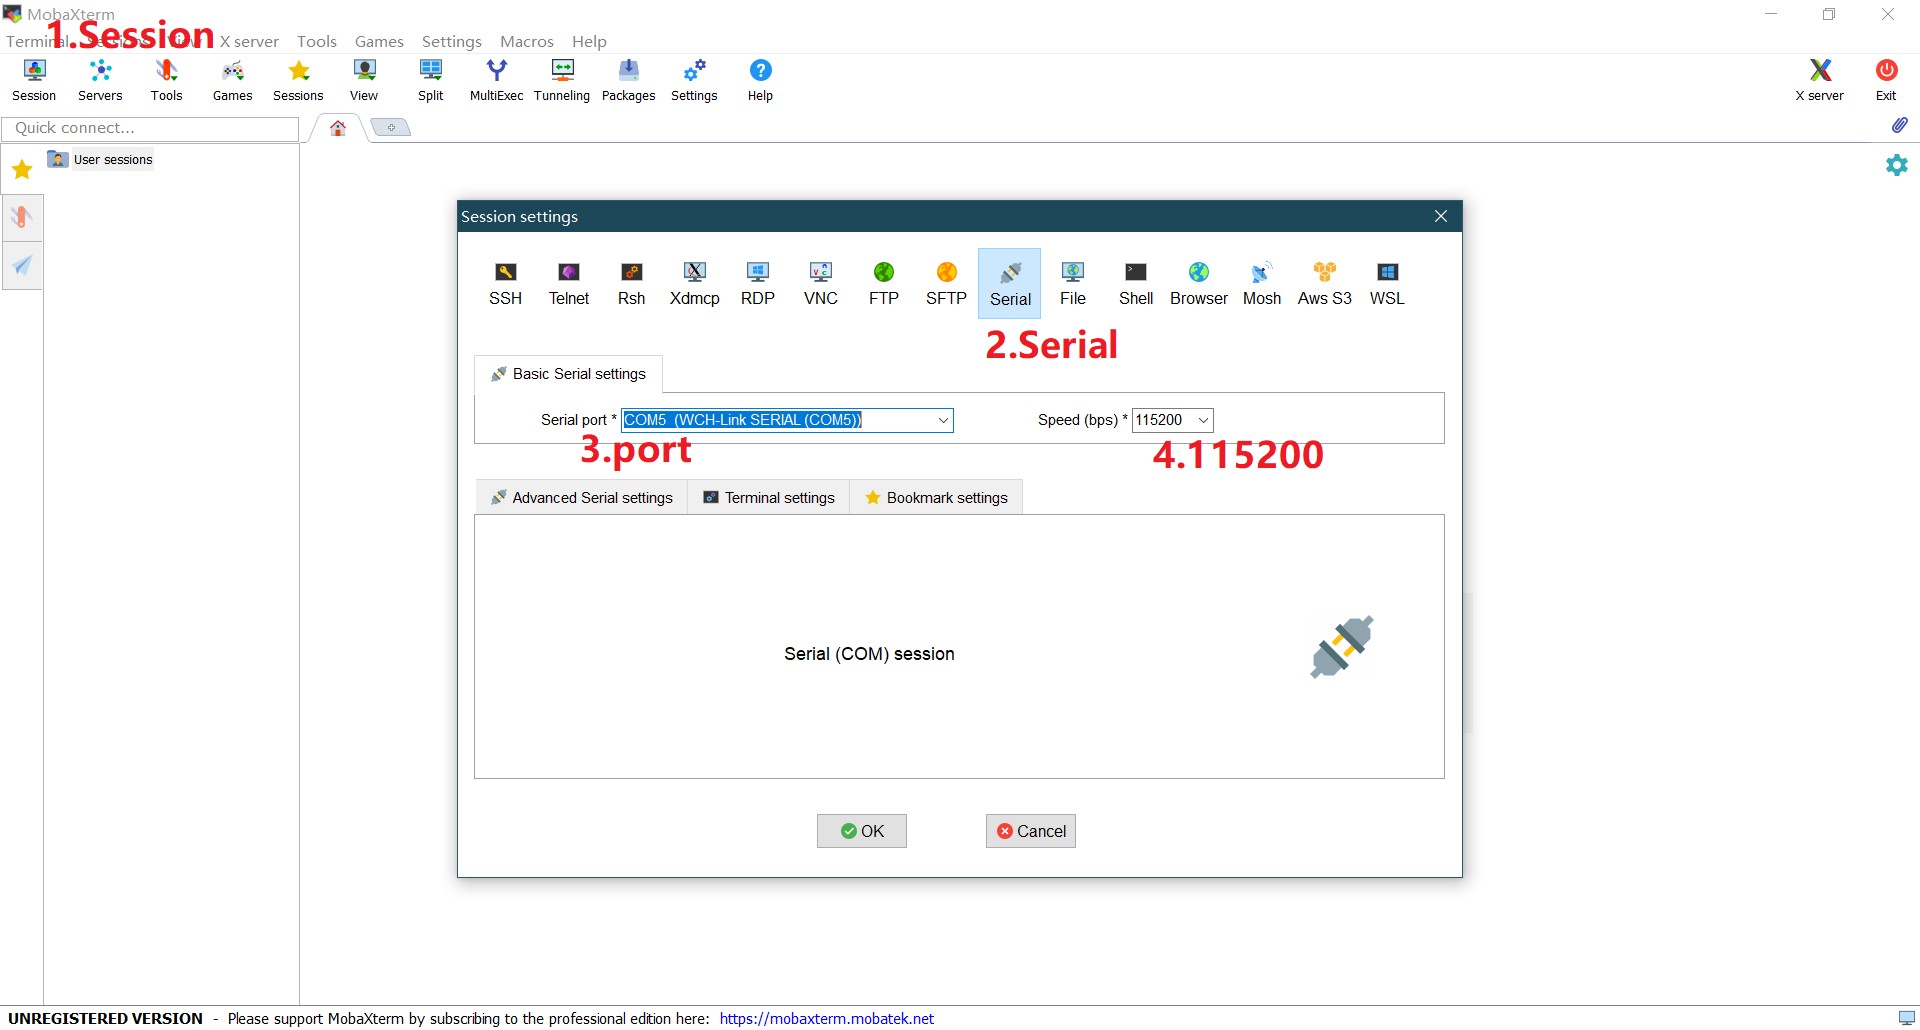Click the paperclip attach icon
Viewport: 1920px width, 1030px height.
[x=1899, y=125]
